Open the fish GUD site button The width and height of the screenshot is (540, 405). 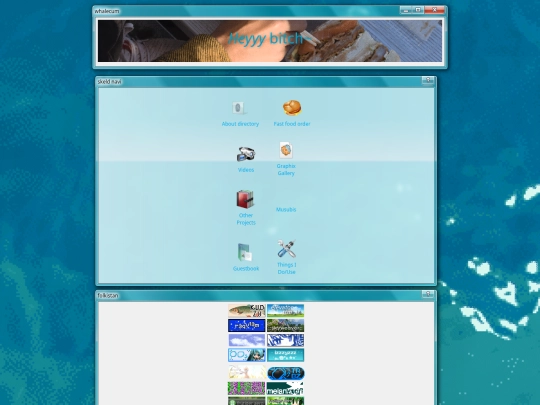(247, 311)
